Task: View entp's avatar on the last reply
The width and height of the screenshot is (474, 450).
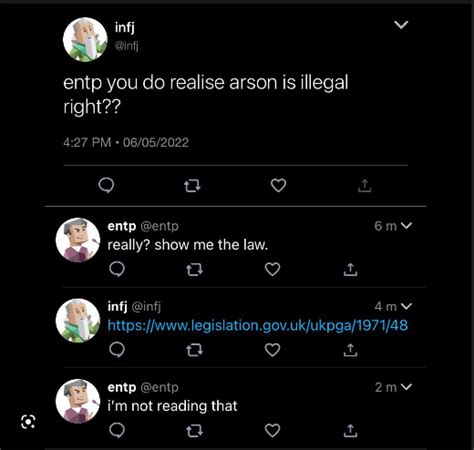Action: click(x=78, y=401)
